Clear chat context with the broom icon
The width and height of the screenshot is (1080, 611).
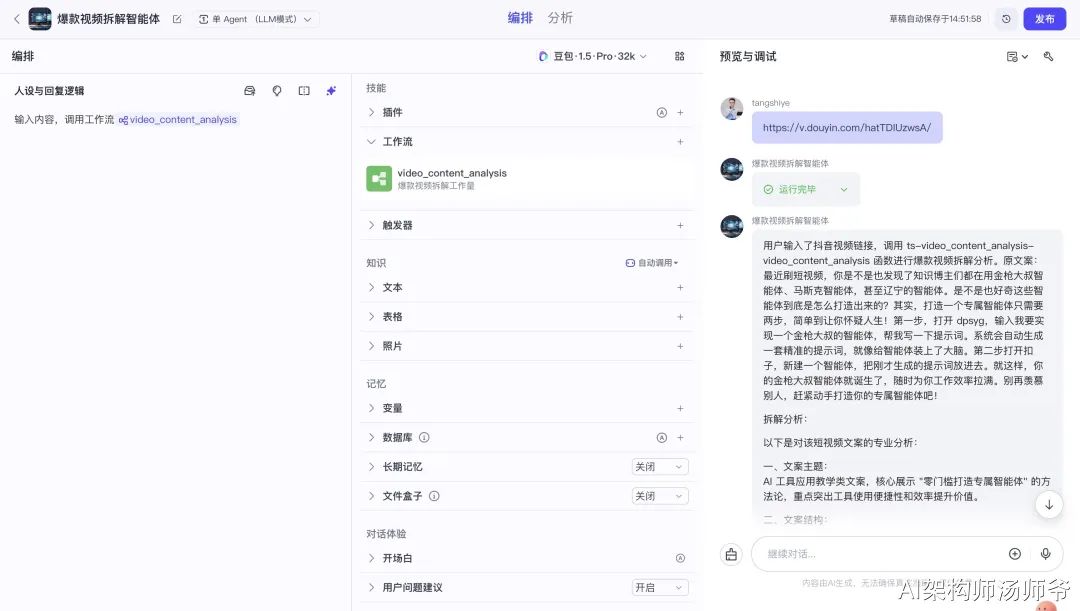click(x=731, y=554)
